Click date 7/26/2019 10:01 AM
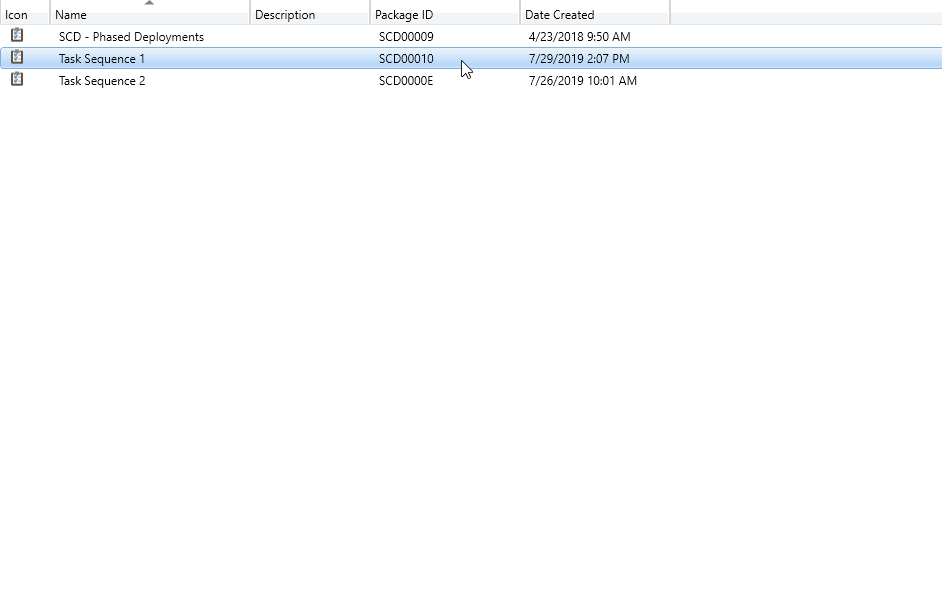The height and width of the screenshot is (591, 942). point(582,80)
